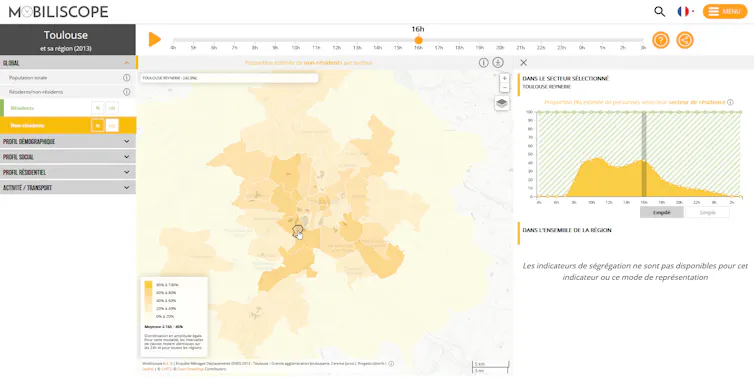Close the right sector panel
Screen dimensions: 754x379
(x=524, y=63)
